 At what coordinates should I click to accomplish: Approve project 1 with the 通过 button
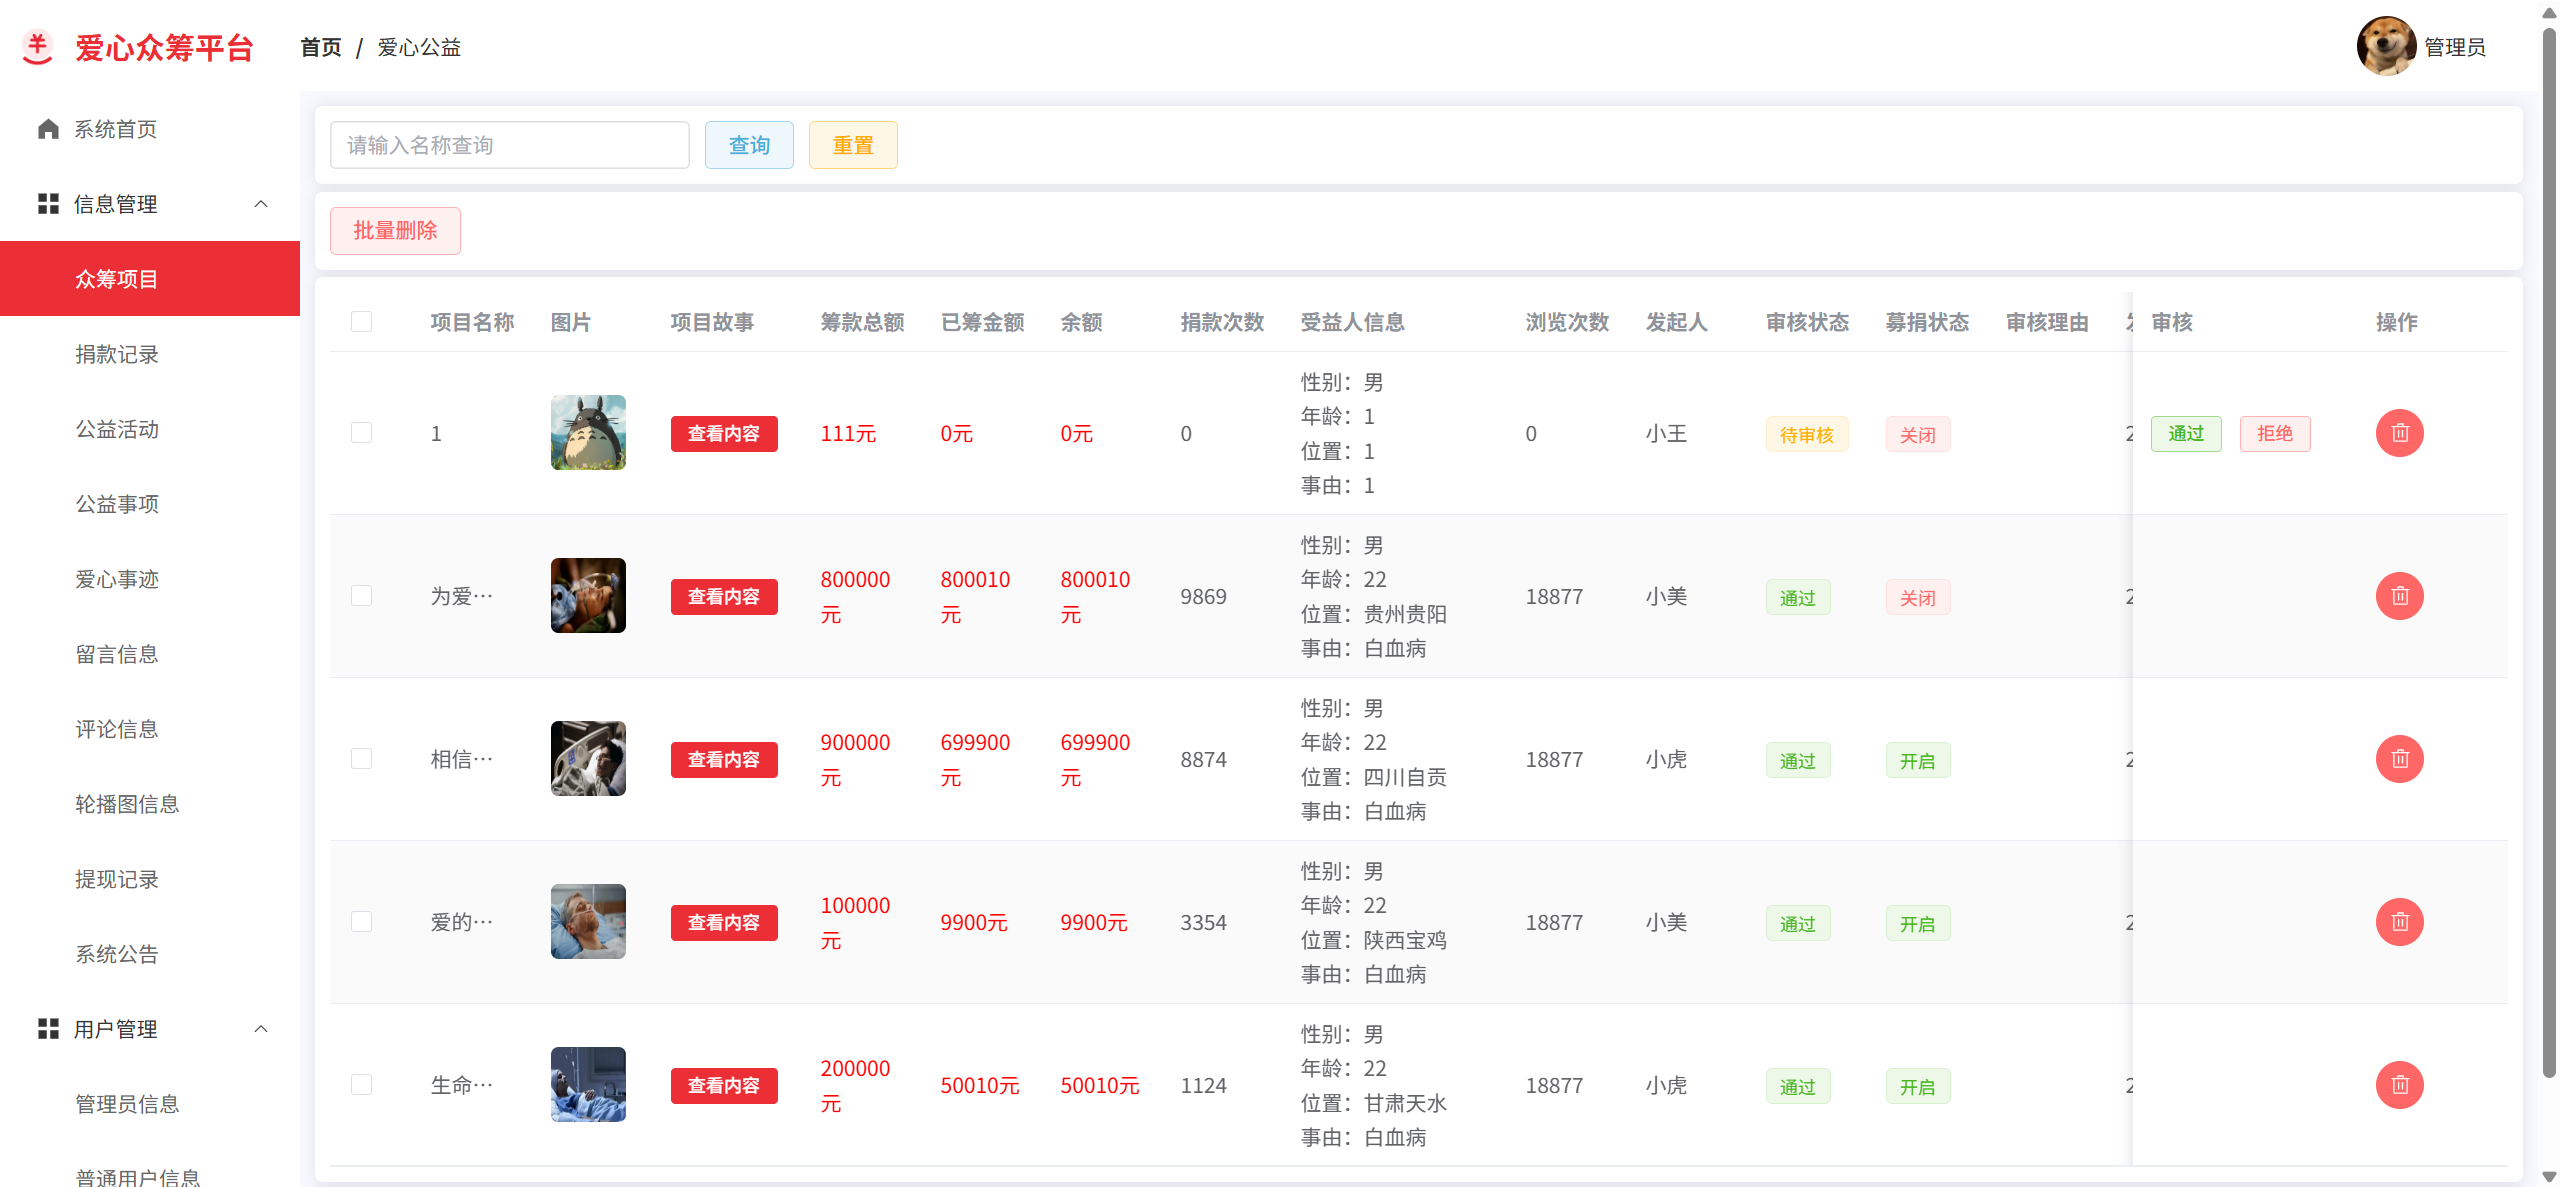pos(2185,433)
